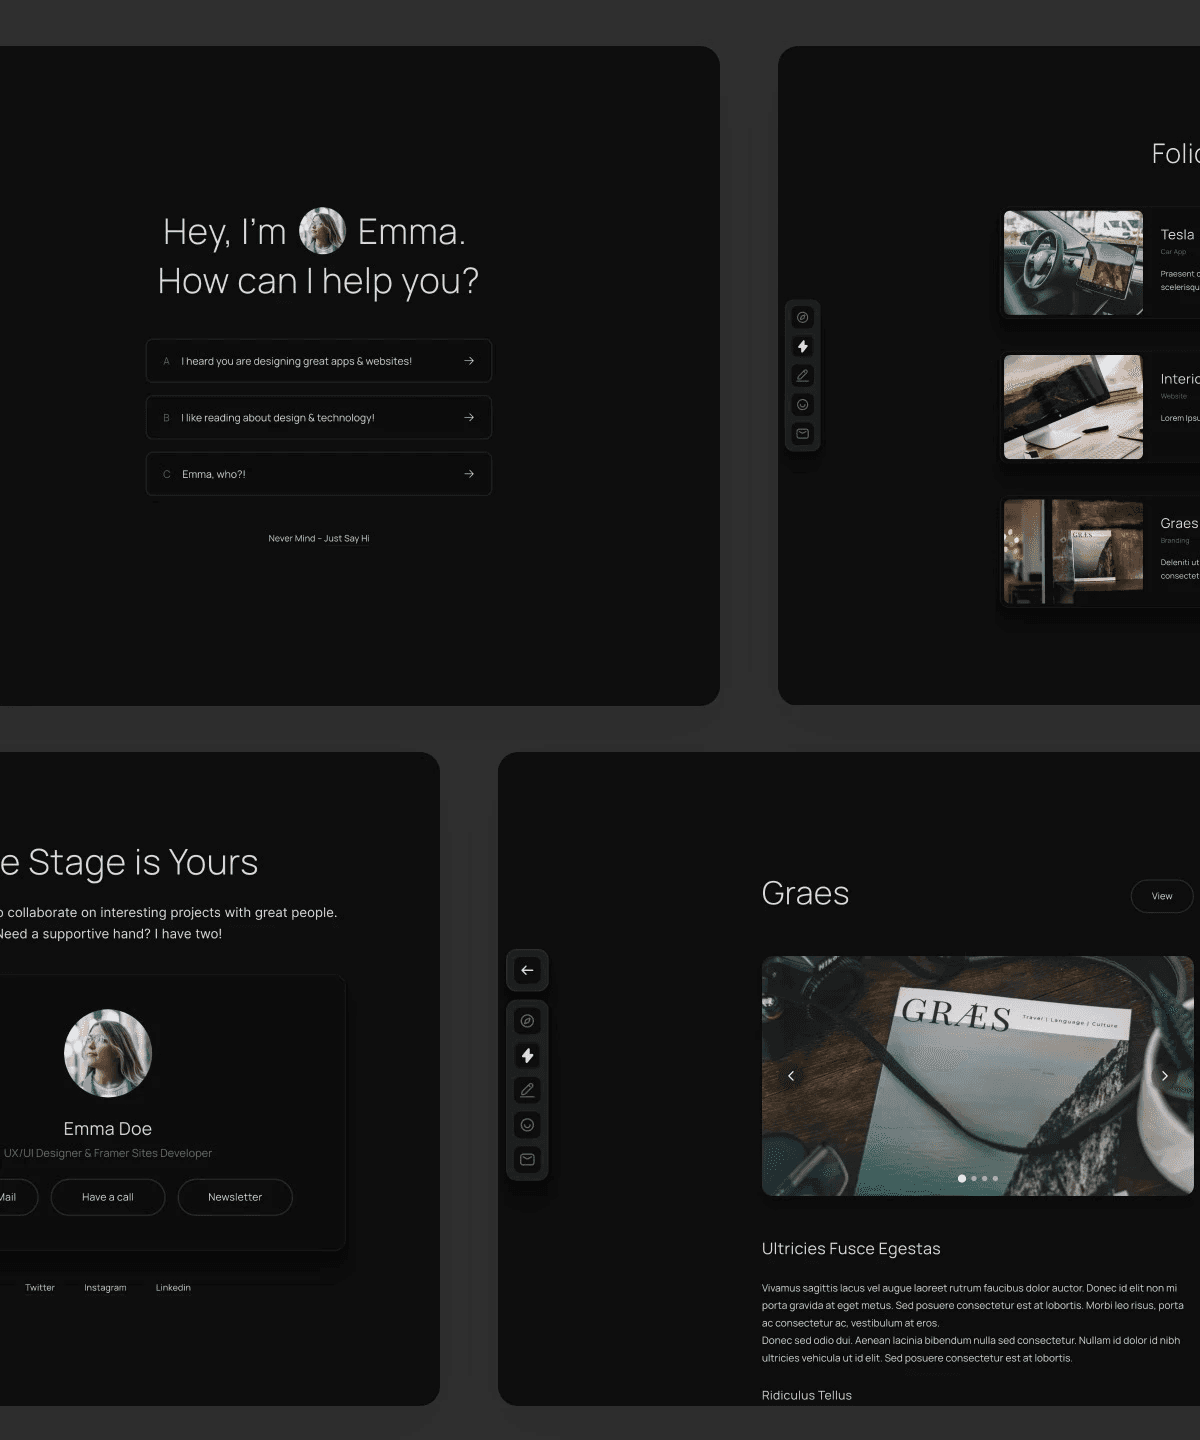Viewport: 1200px width, 1440px height.
Task: Open the Interior project laptop thumbnail
Action: click(1073, 407)
